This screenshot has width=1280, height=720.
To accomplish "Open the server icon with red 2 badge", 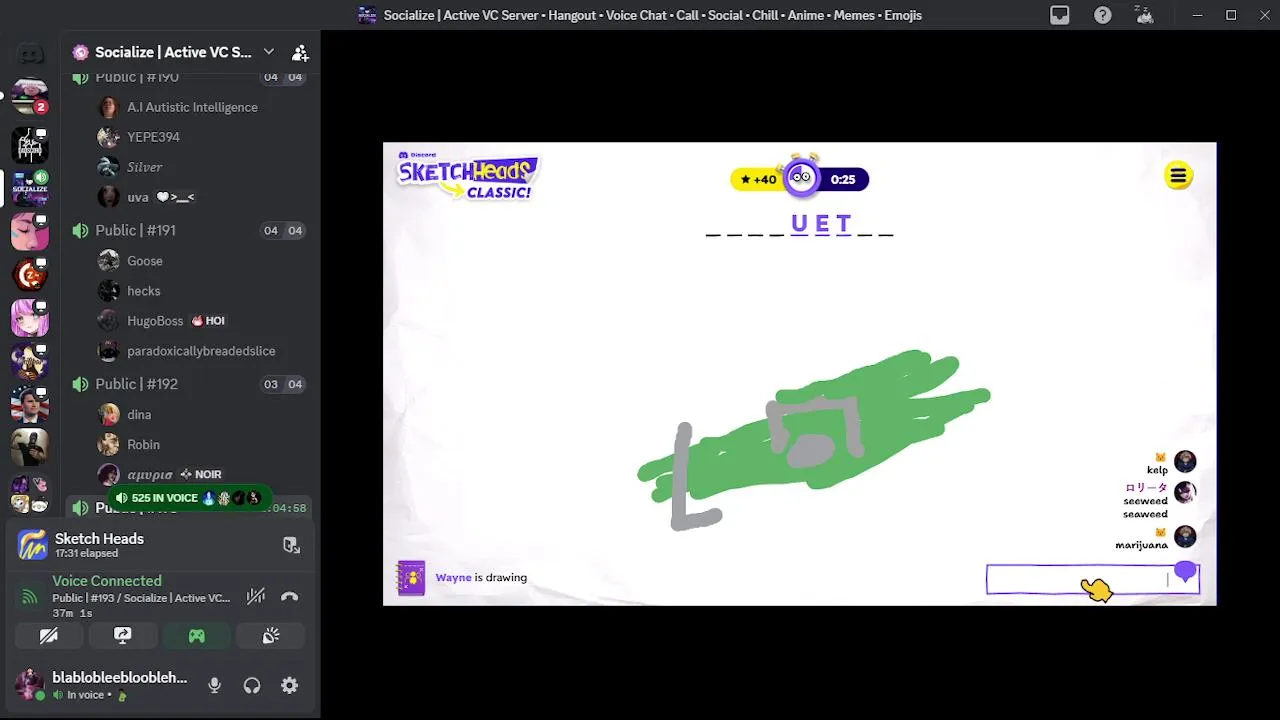I will point(30,97).
